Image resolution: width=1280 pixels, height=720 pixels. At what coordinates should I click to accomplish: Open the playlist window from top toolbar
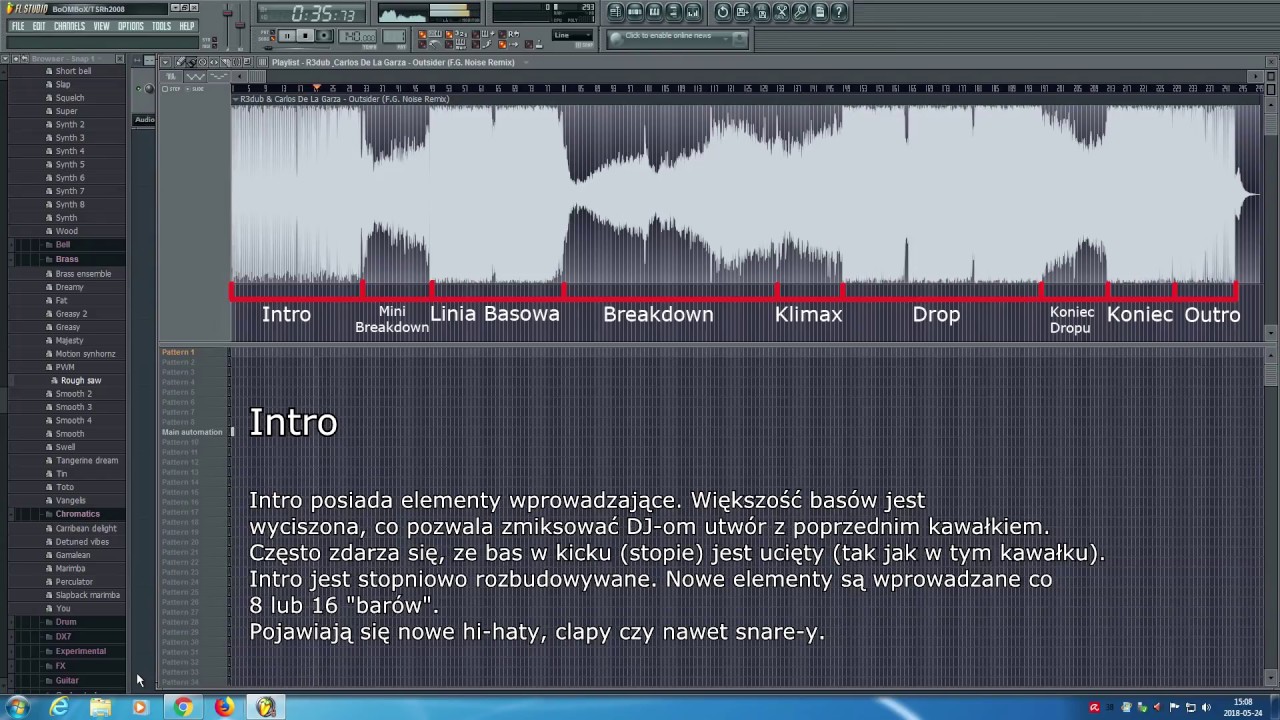point(616,12)
